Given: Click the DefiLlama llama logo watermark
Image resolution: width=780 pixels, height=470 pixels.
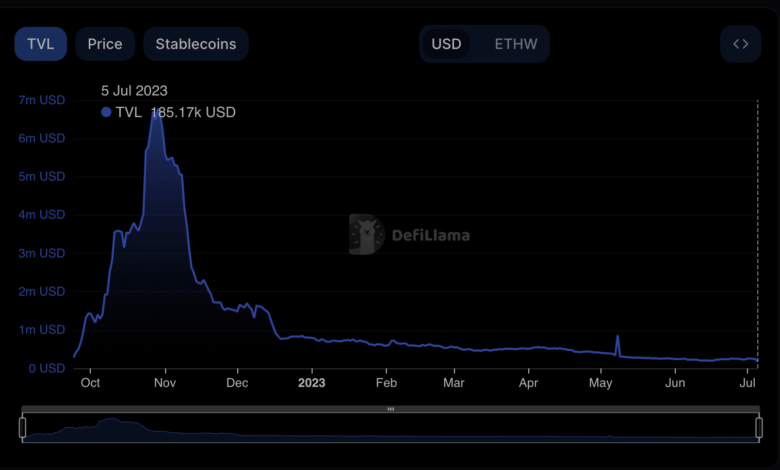Looking at the screenshot, I should (367, 235).
